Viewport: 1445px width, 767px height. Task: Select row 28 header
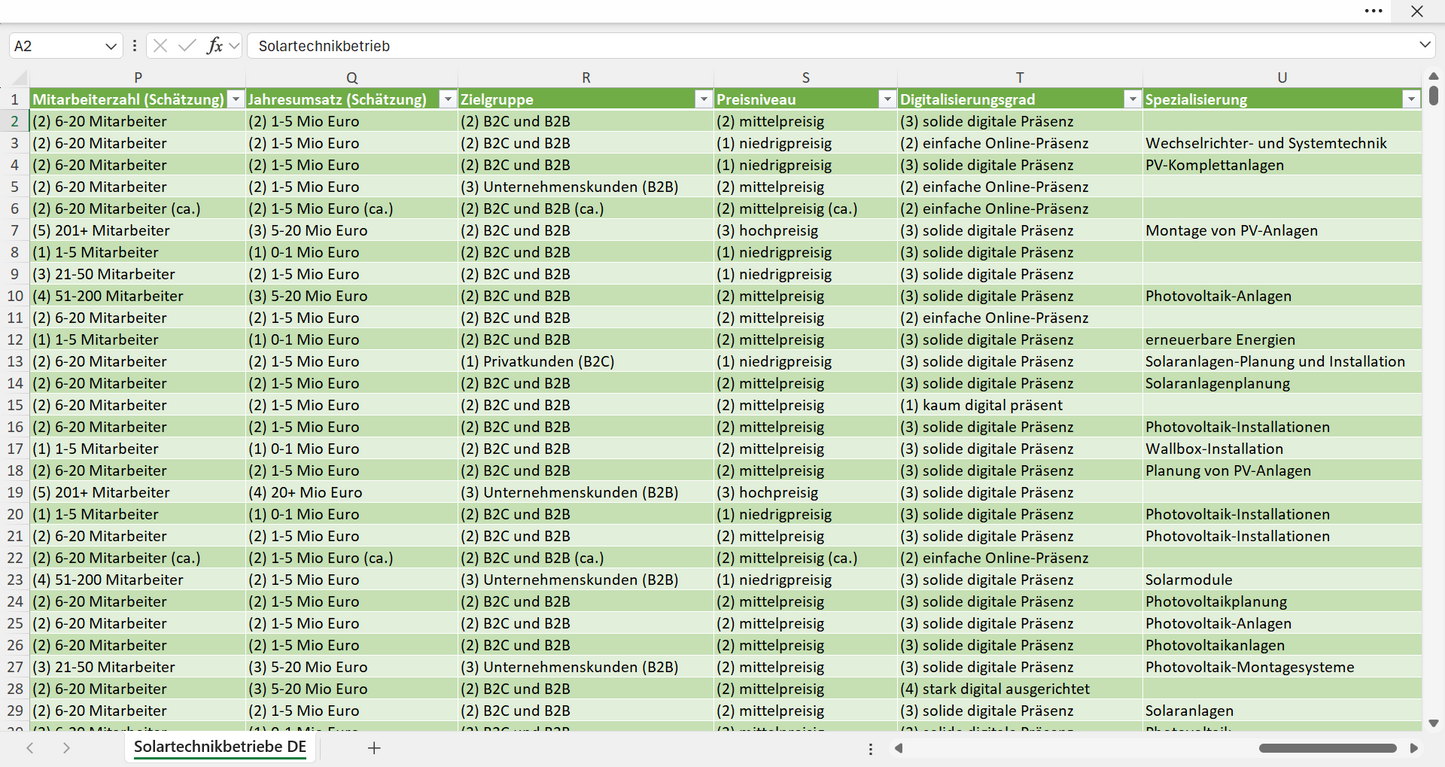pyautogui.click(x=15, y=688)
